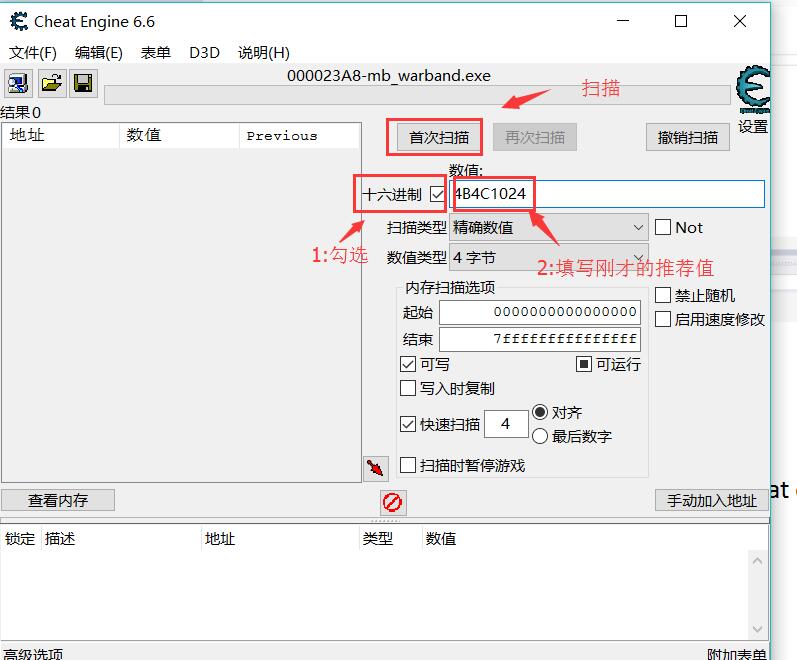Enable 扫描时暂停游戏 checkbox
Viewport: 797px width, 660px height.
coord(408,465)
